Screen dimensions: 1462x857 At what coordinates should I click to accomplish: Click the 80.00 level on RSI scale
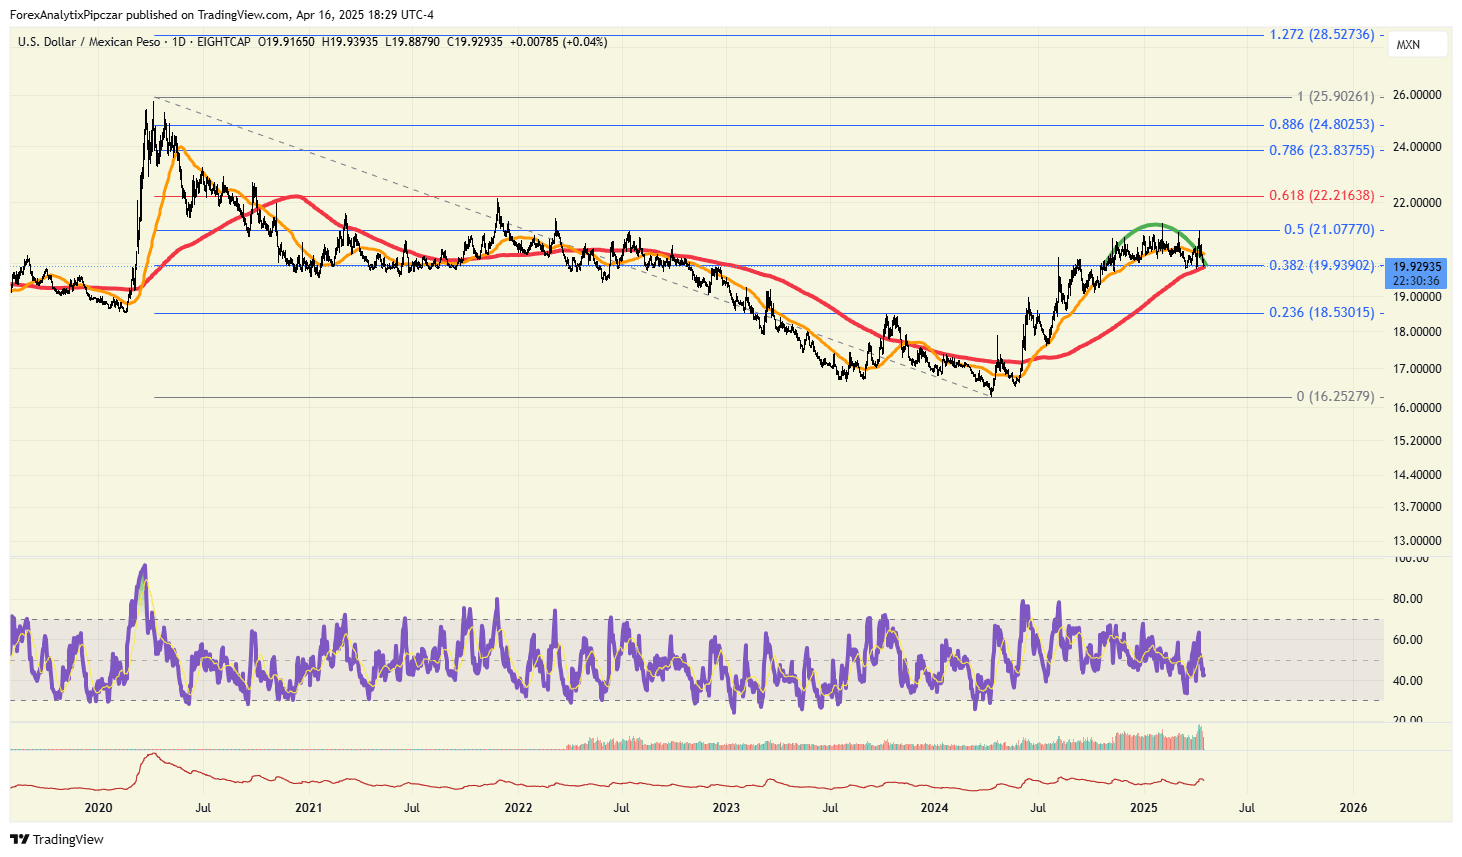pos(1407,599)
